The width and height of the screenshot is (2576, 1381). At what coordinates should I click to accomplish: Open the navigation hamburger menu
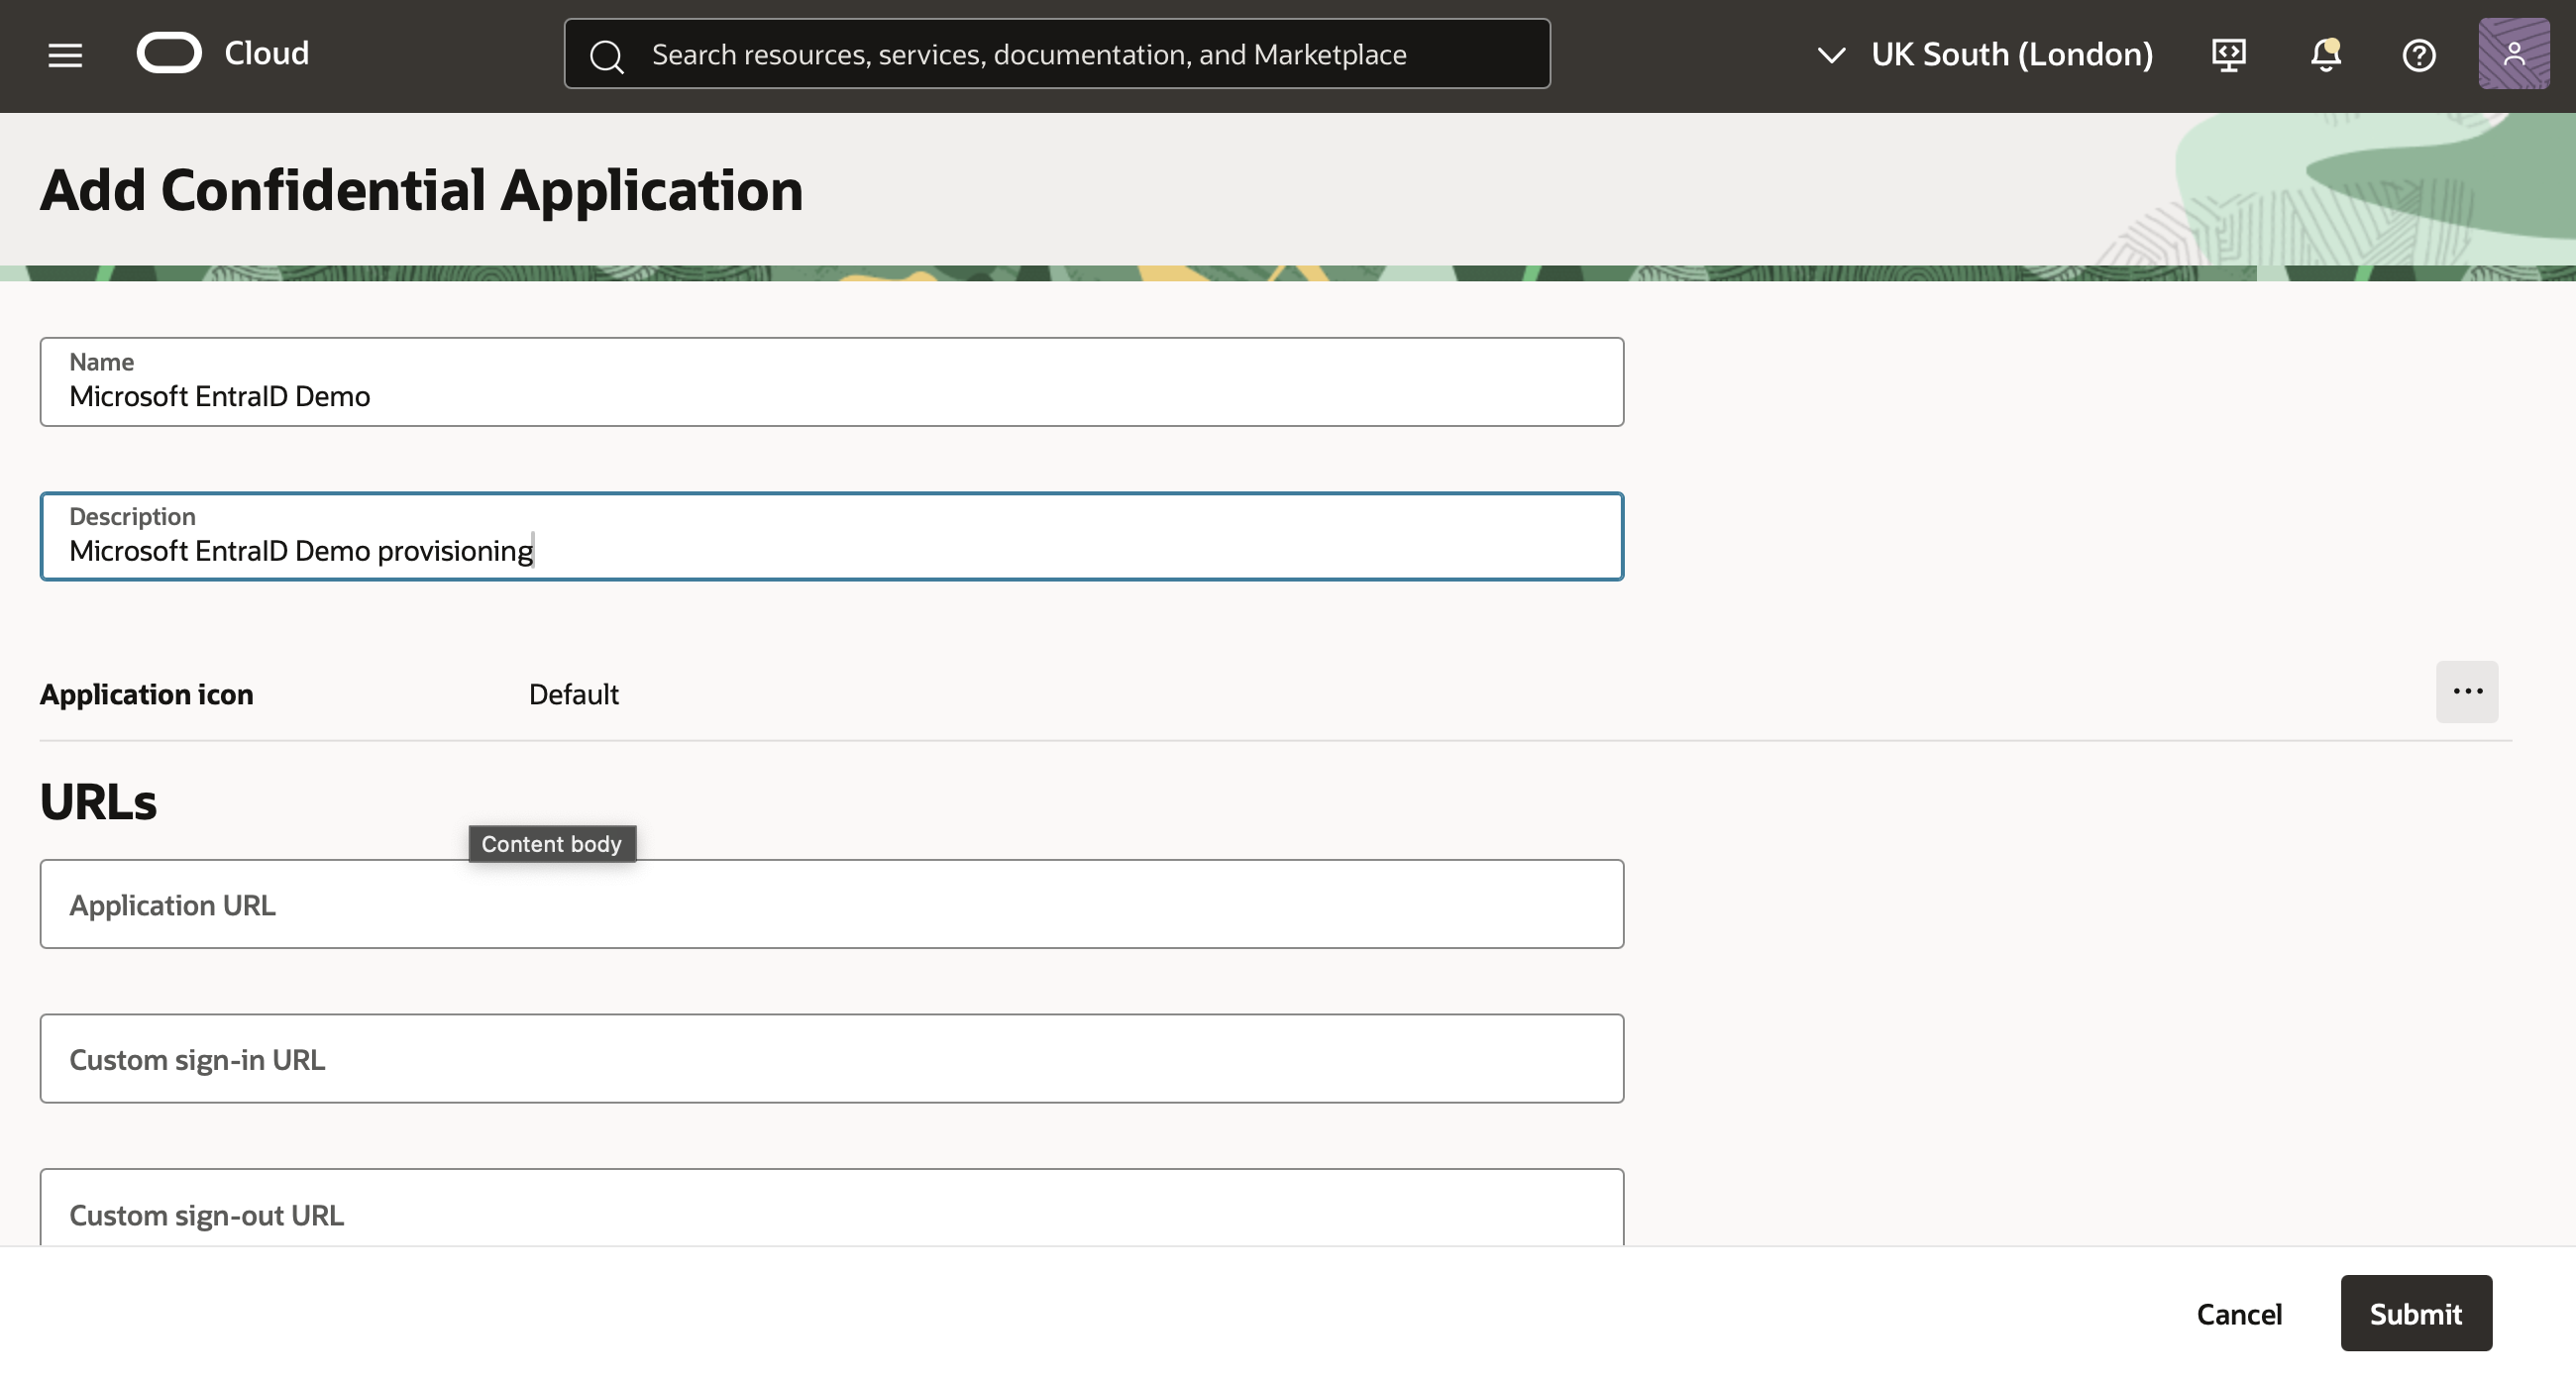coord(64,54)
